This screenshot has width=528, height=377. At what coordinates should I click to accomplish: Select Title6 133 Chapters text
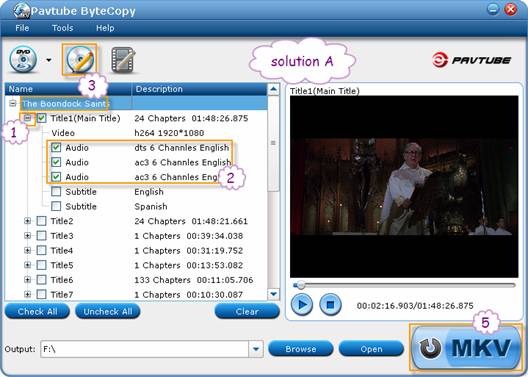coord(162,280)
